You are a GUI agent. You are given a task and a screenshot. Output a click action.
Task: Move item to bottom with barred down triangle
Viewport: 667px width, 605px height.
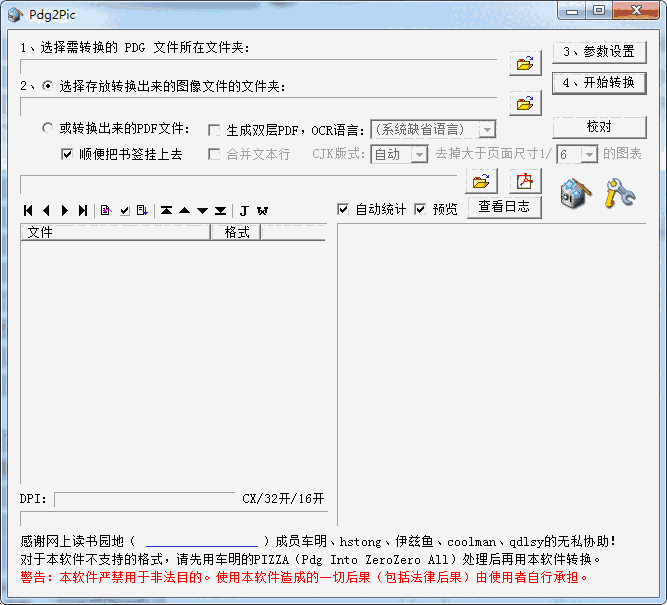[220, 211]
